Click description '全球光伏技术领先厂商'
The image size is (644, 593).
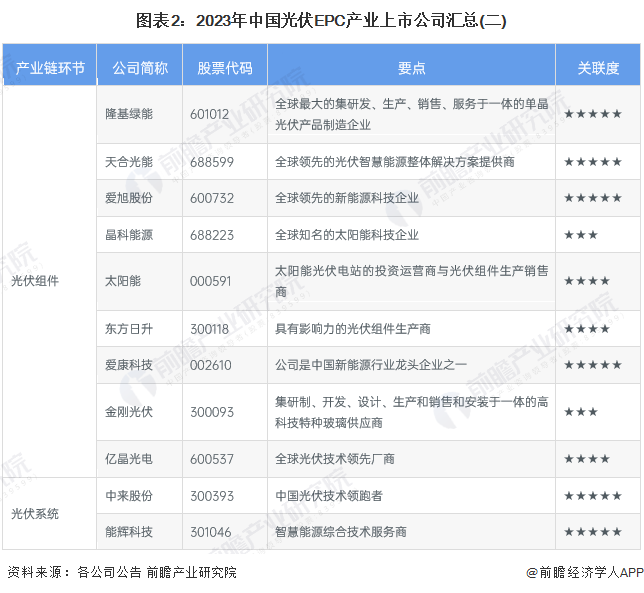[335, 459]
